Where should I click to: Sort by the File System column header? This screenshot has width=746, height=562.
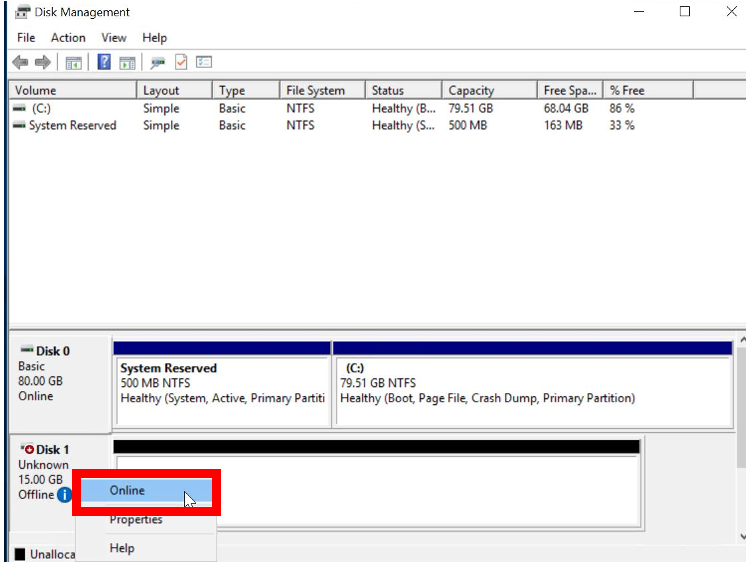click(x=315, y=90)
